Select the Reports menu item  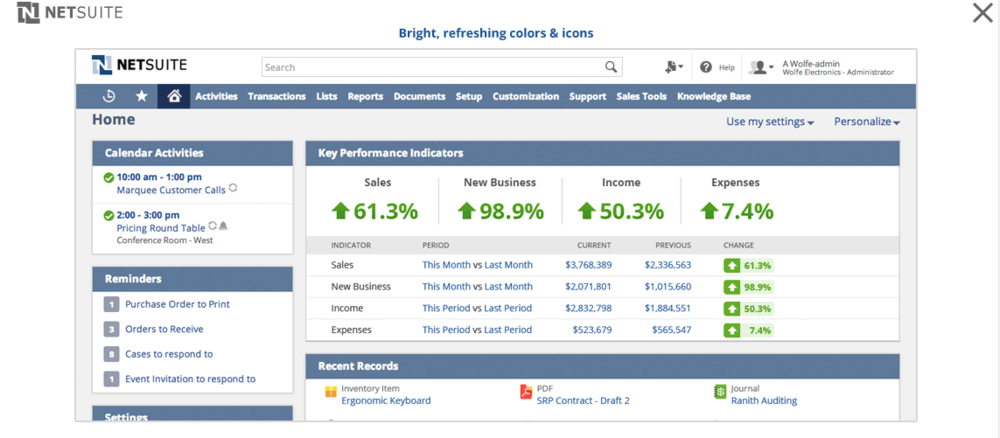[365, 97]
